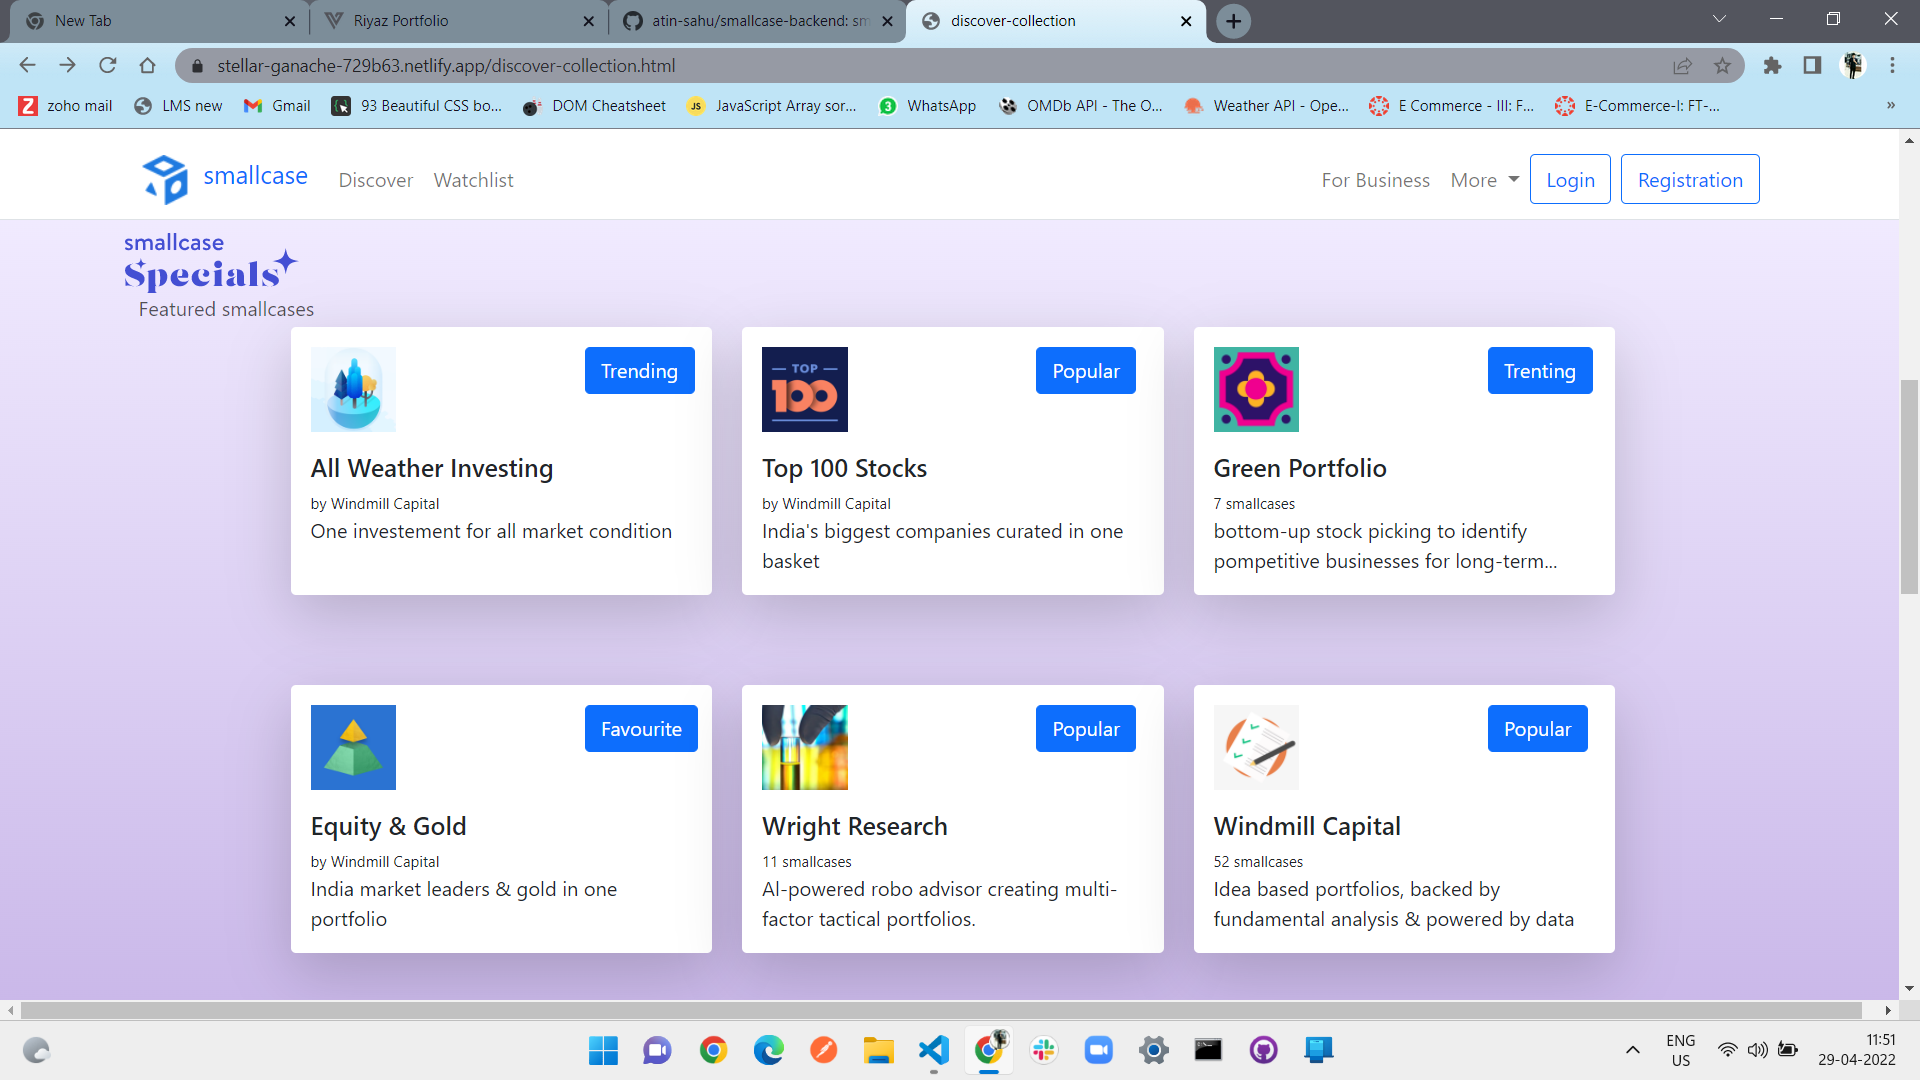Open the Registration page

tap(1689, 179)
